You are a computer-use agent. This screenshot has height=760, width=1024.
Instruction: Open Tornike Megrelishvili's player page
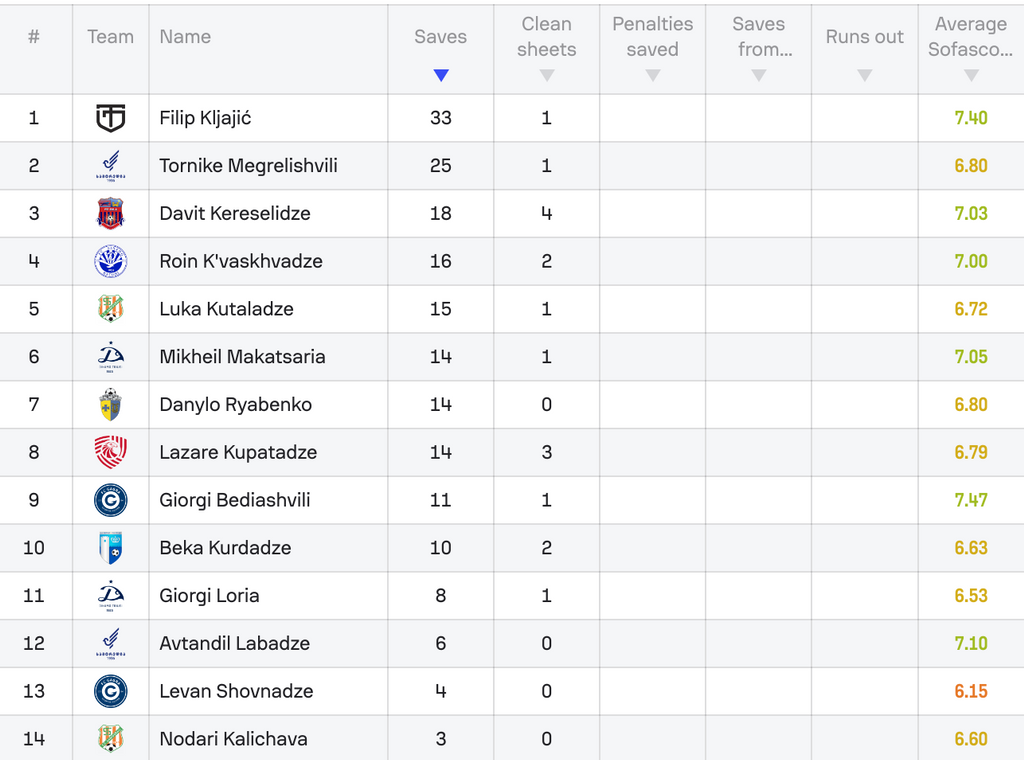point(248,166)
